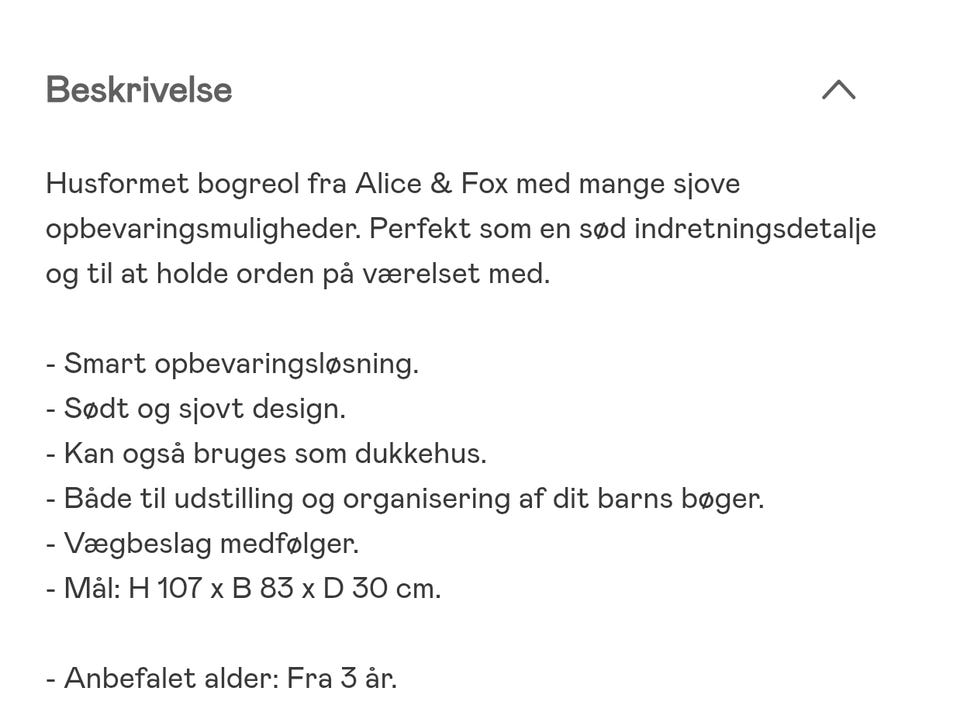This screenshot has width=960, height=705.
Task: Click the 'Vægbeslag medfølger' bullet
Action: (203, 544)
